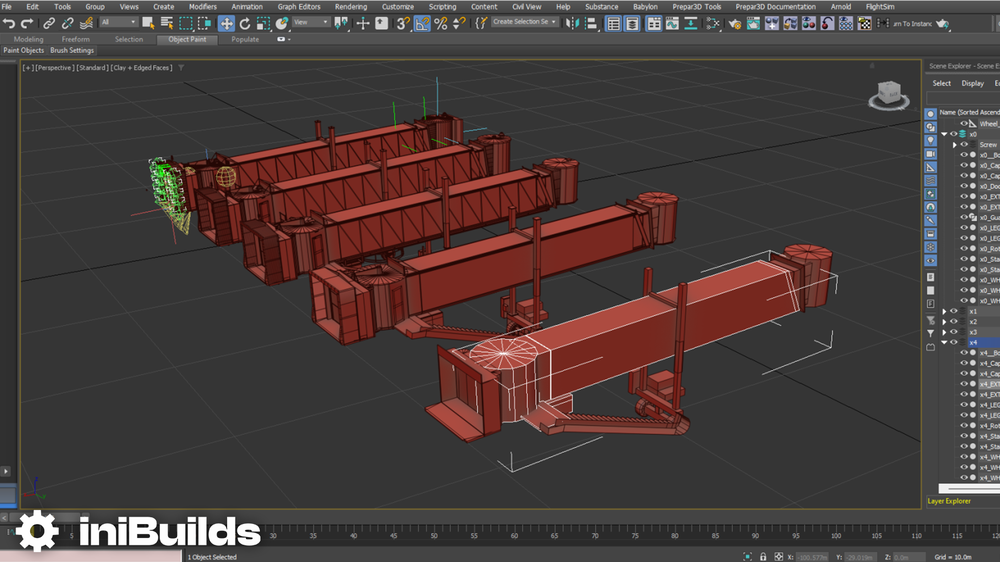Toggle Angle Snap on toolbar
This screenshot has height=562, width=1000.
(x=422, y=23)
